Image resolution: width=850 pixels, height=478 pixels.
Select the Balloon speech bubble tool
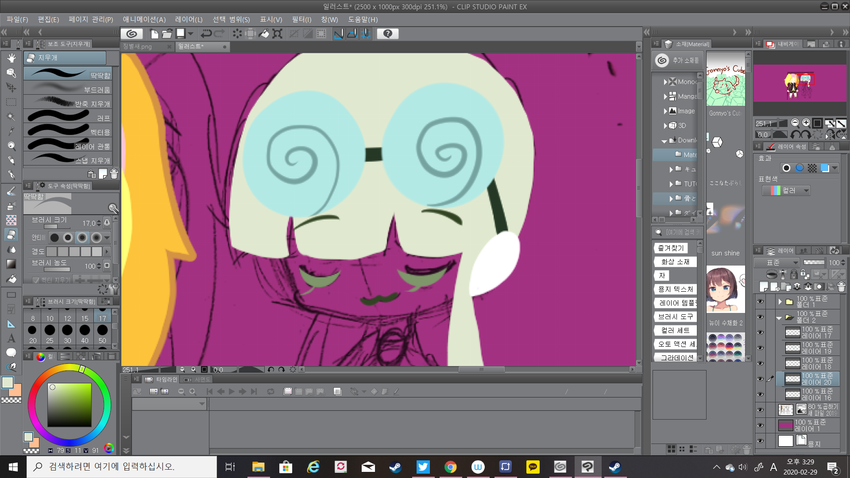click(11, 352)
